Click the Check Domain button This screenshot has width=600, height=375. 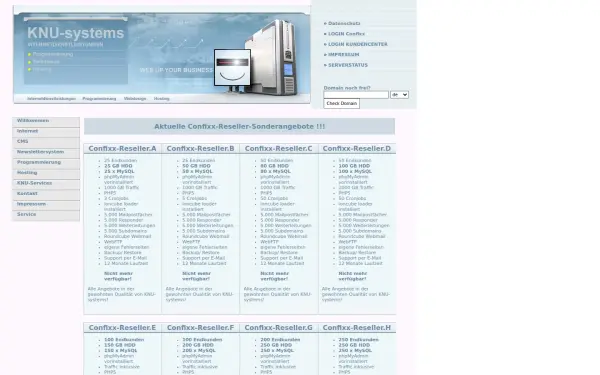[x=342, y=103]
